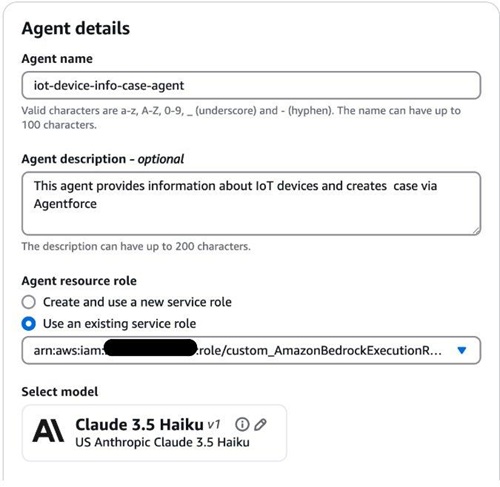The height and width of the screenshot is (487, 500).
Task: Select the Use an existing service role radio
Action: [29, 324]
